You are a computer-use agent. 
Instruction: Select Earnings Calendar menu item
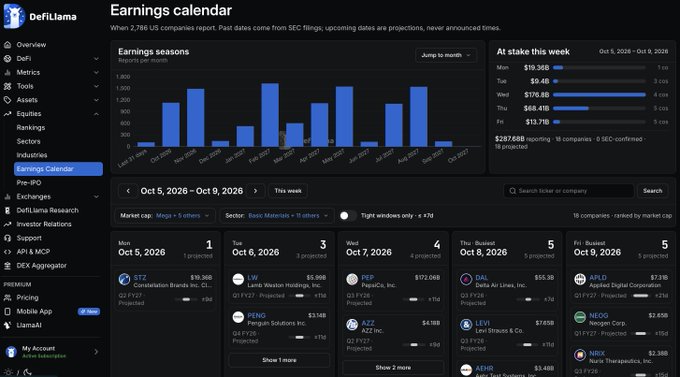58,169
